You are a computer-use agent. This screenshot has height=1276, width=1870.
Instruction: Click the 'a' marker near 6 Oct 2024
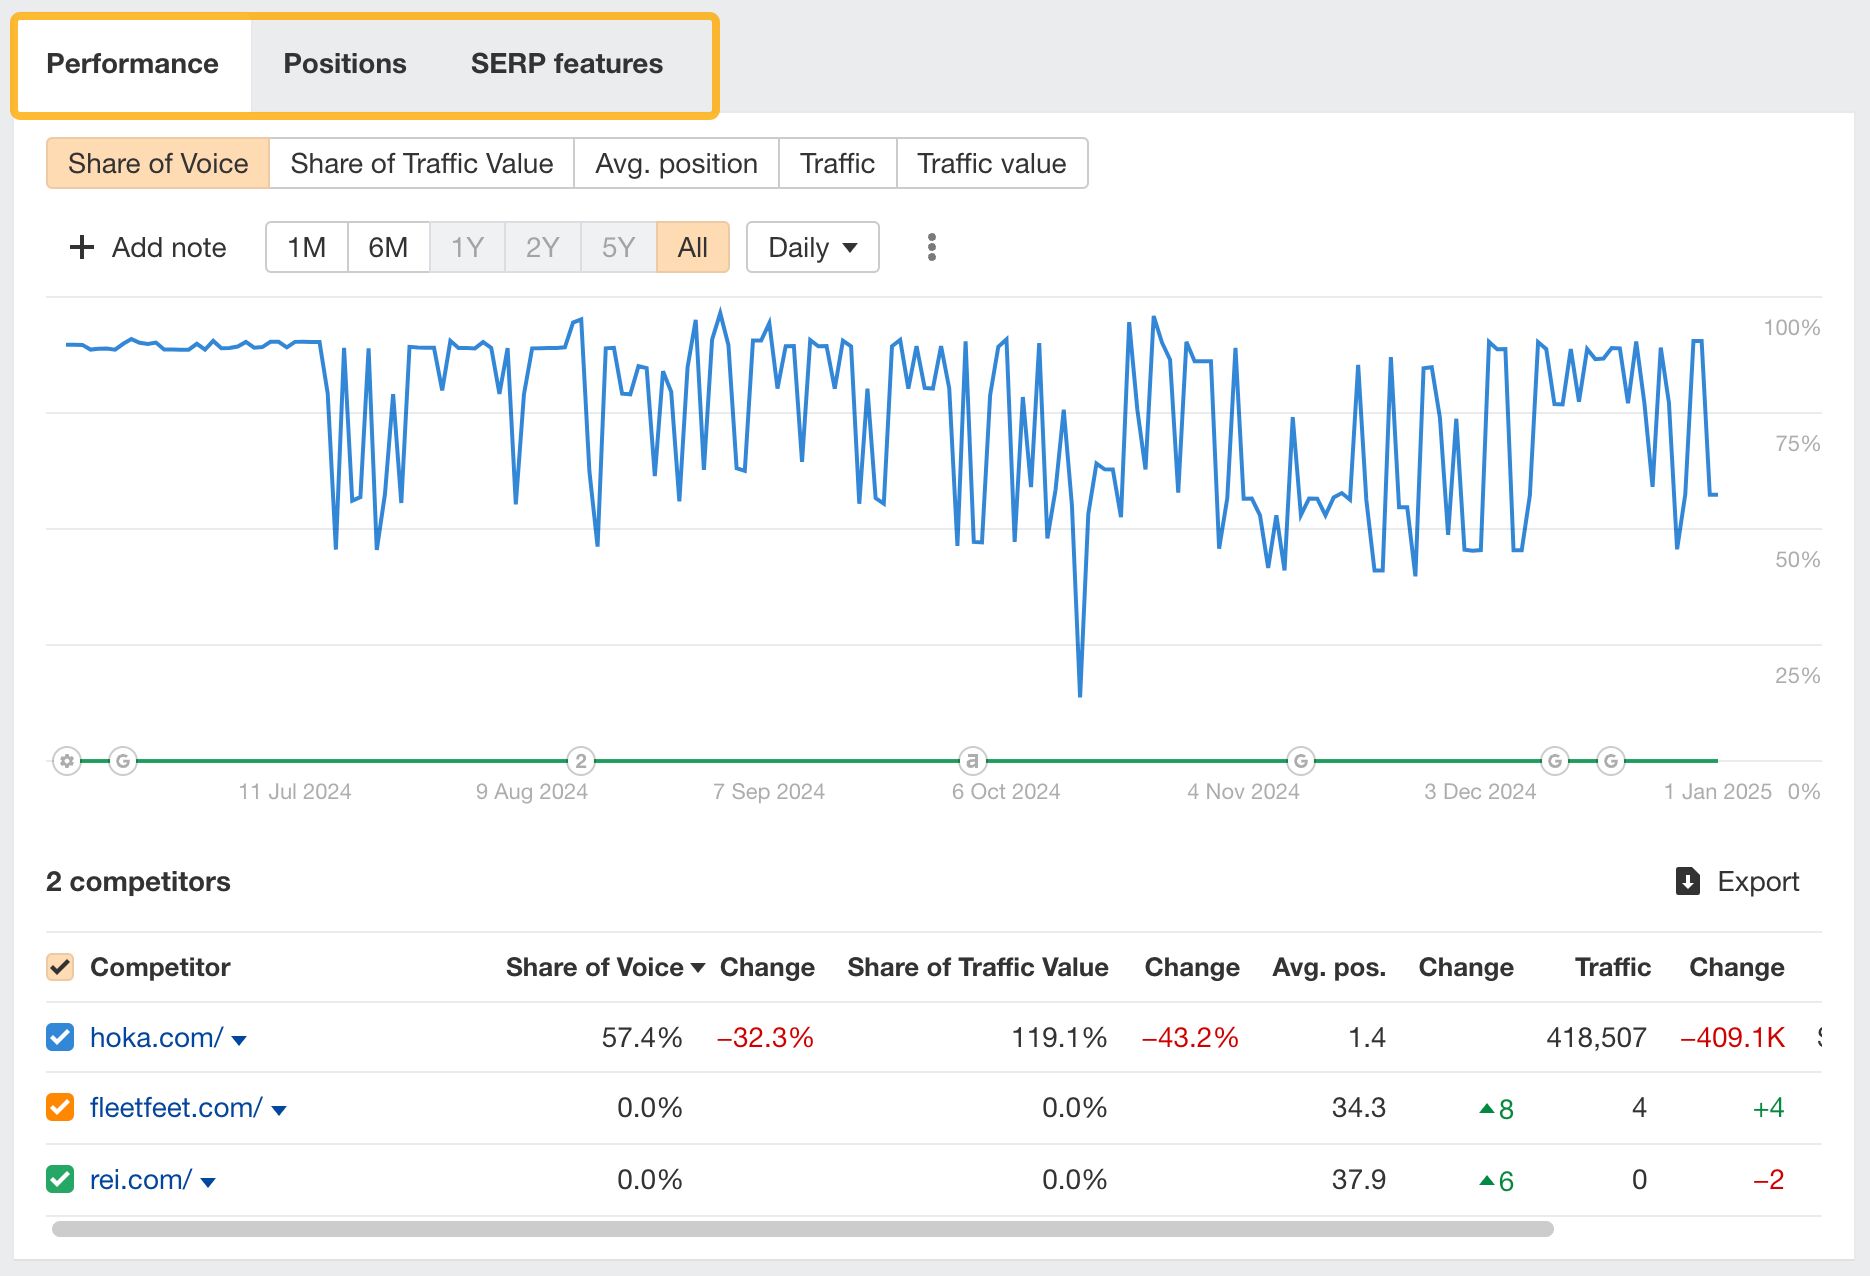click(971, 761)
